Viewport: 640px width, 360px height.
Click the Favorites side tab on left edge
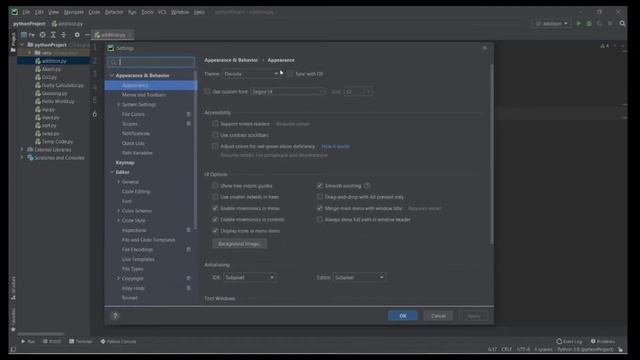tap(13, 319)
